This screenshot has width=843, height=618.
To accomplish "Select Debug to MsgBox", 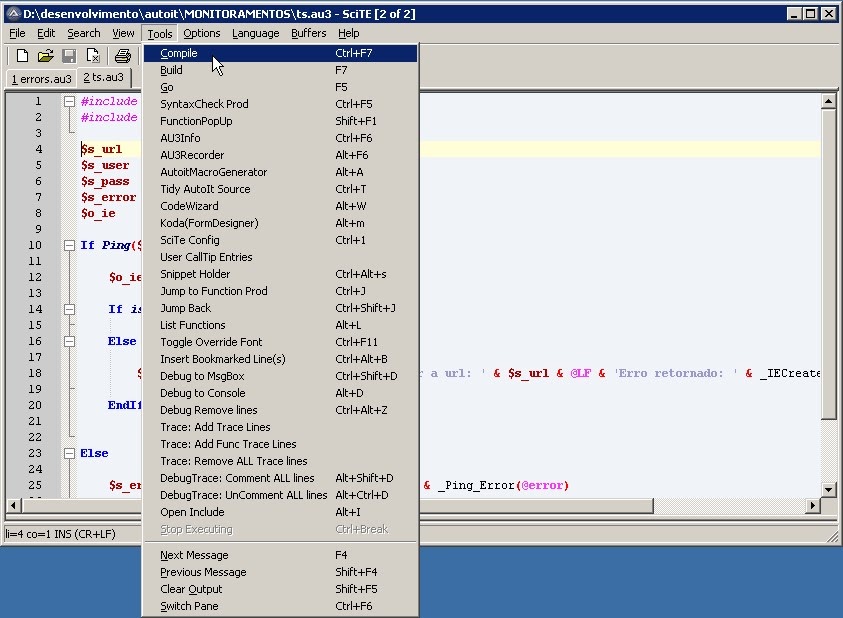I will (280, 377).
